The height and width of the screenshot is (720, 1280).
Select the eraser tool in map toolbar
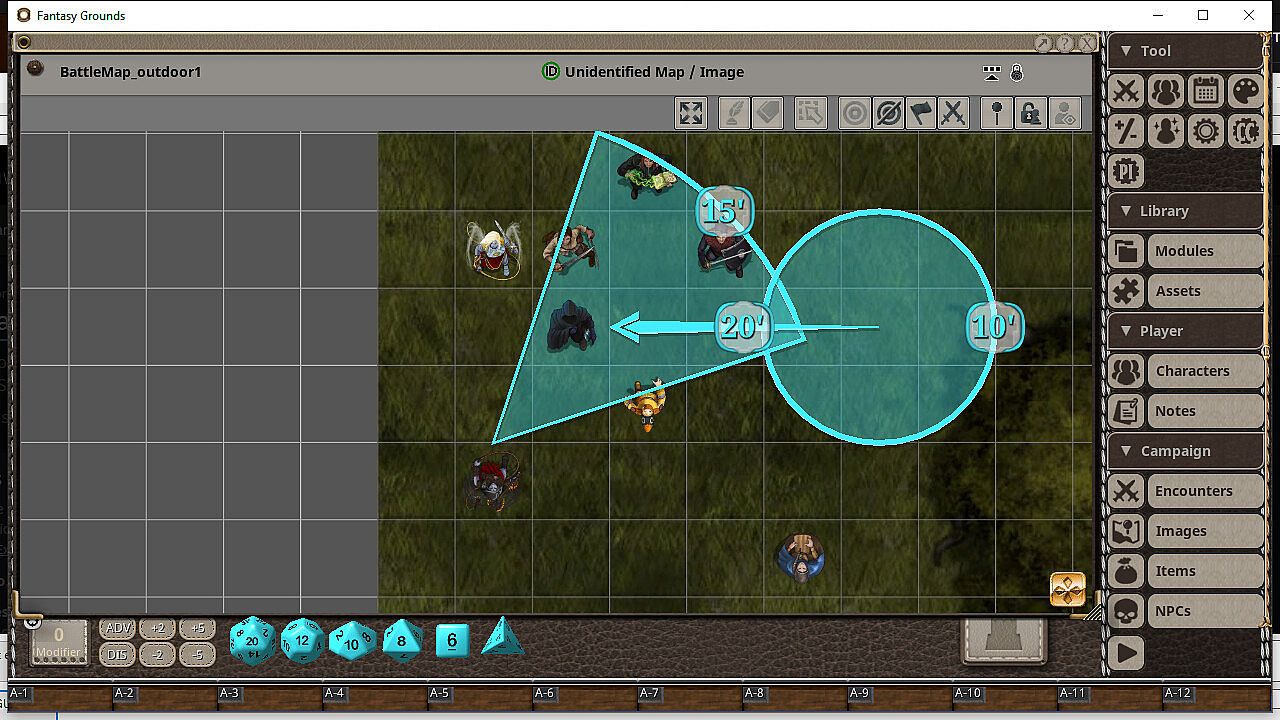click(768, 113)
